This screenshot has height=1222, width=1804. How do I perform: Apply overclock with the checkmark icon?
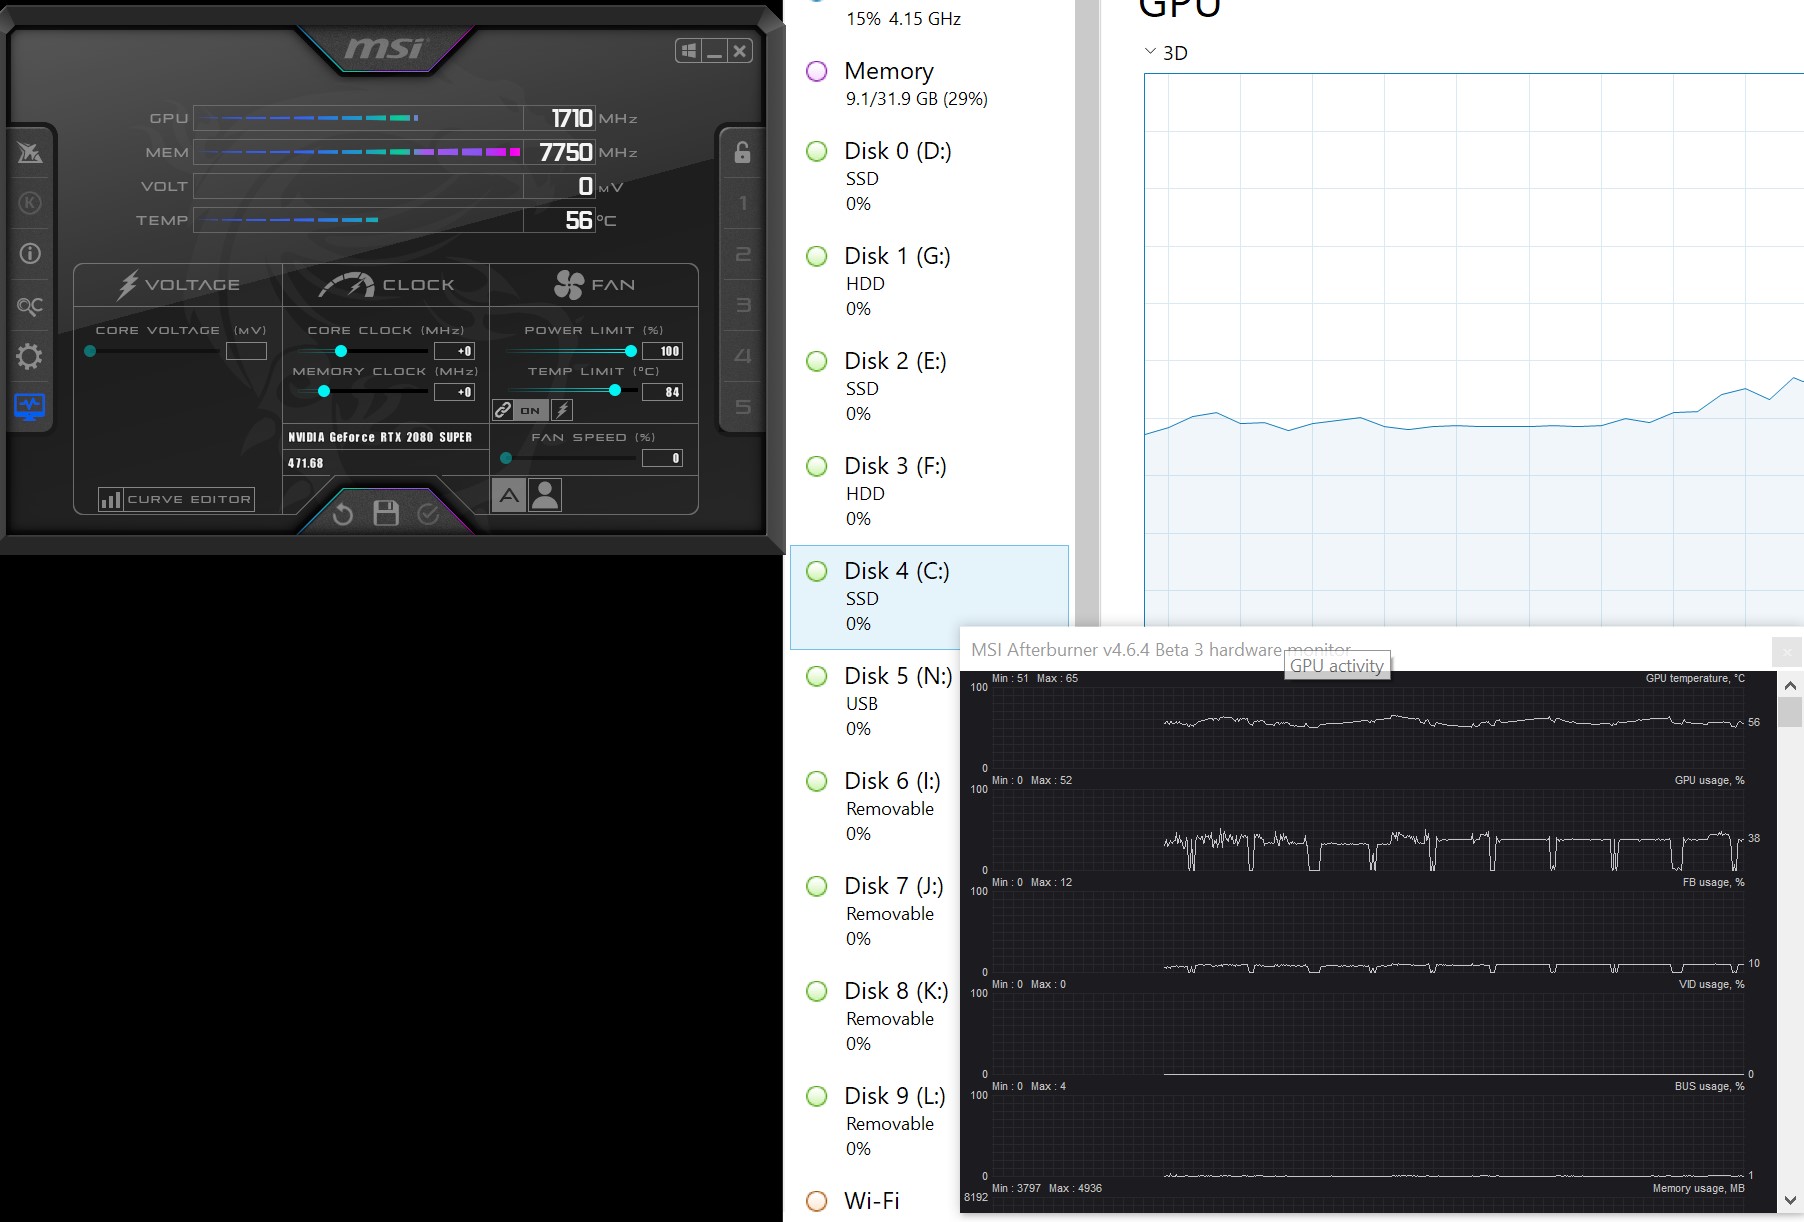(x=428, y=515)
